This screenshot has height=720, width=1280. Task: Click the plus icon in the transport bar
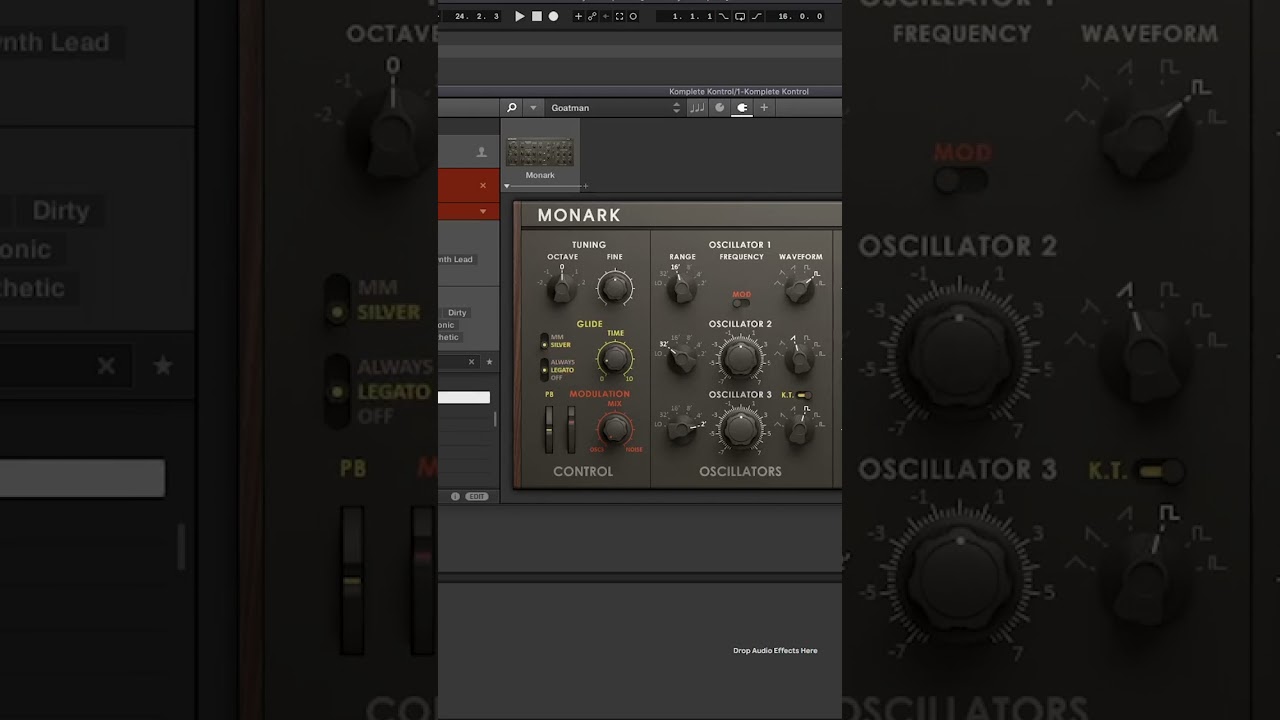click(x=578, y=16)
